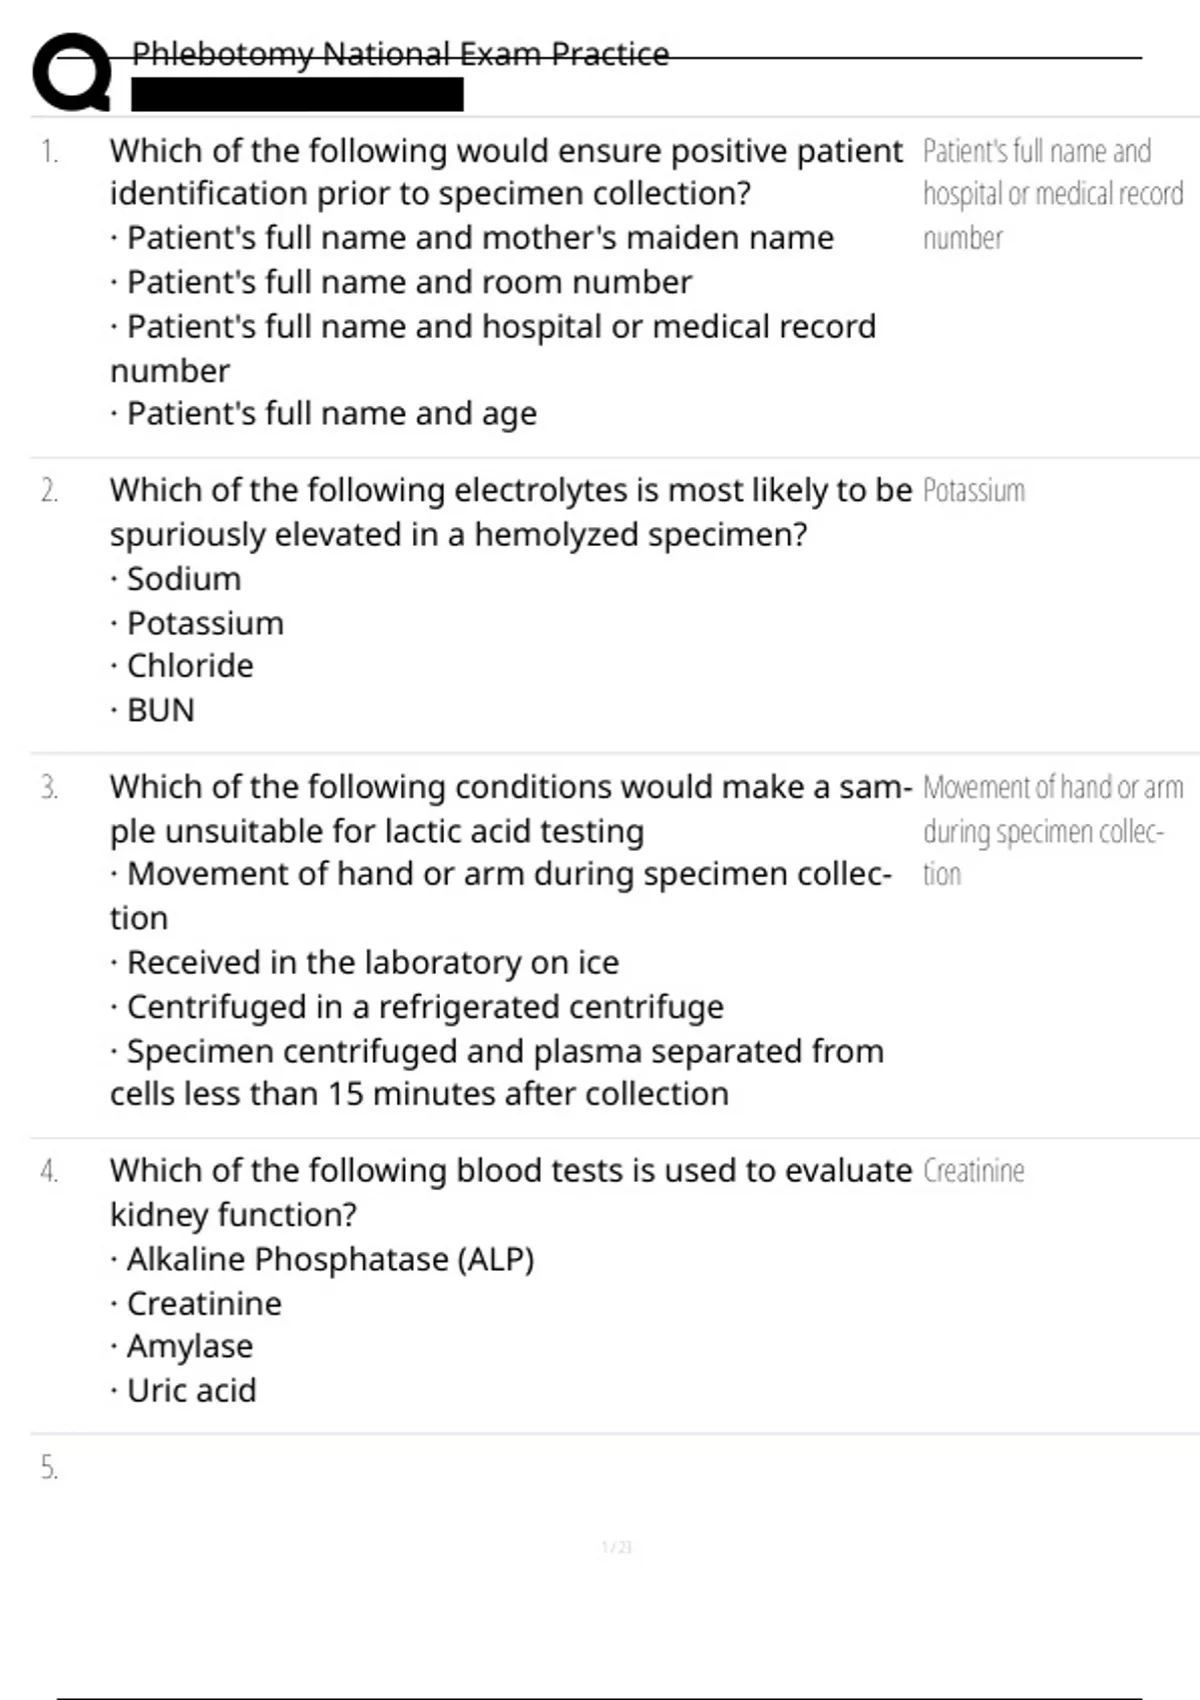1200x1700 pixels.
Task: Click the 1/23 page indicator
Action: (x=617, y=1547)
